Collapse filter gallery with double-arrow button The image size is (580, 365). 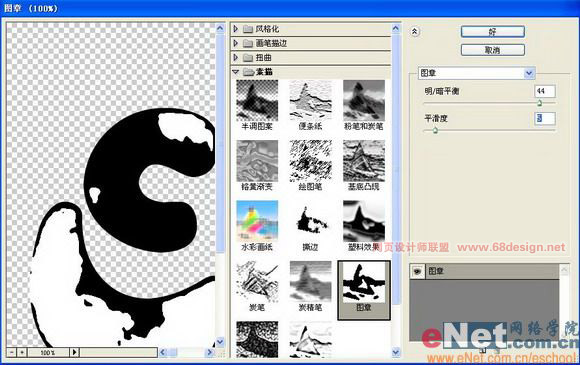pos(415,32)
